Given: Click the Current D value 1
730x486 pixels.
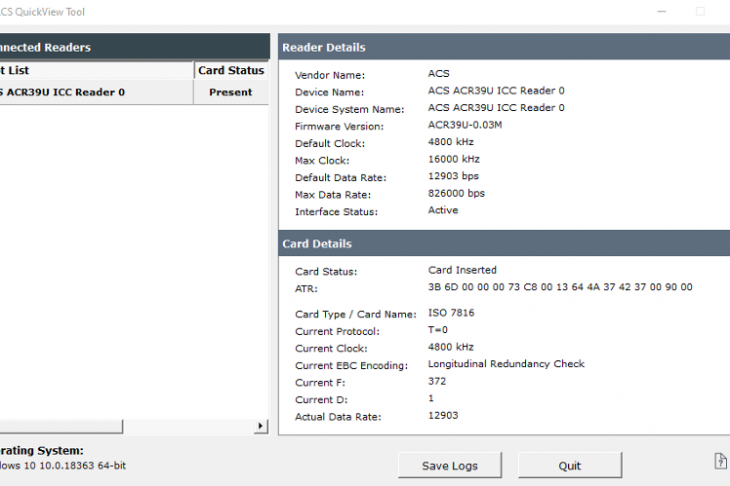Looking at the screenshot, I should 431,398.
